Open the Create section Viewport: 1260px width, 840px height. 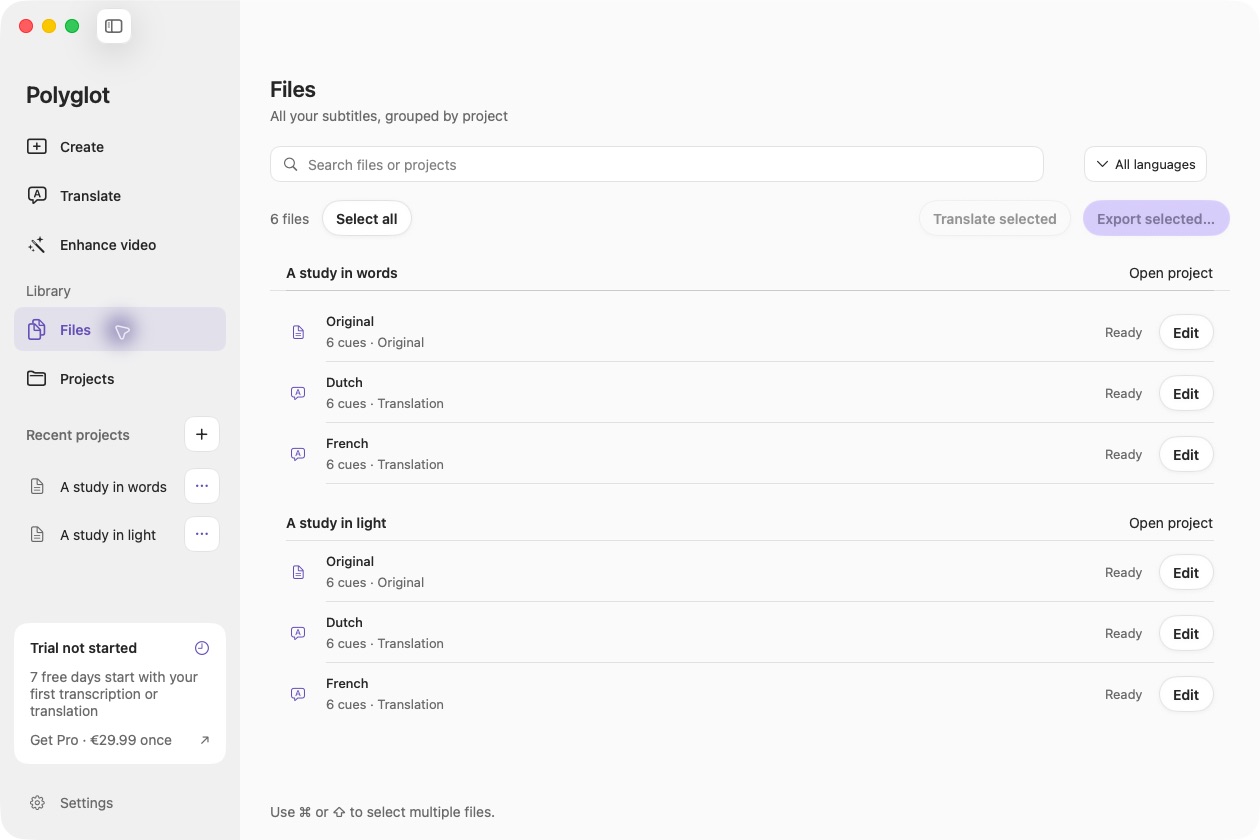click(120, 147)
